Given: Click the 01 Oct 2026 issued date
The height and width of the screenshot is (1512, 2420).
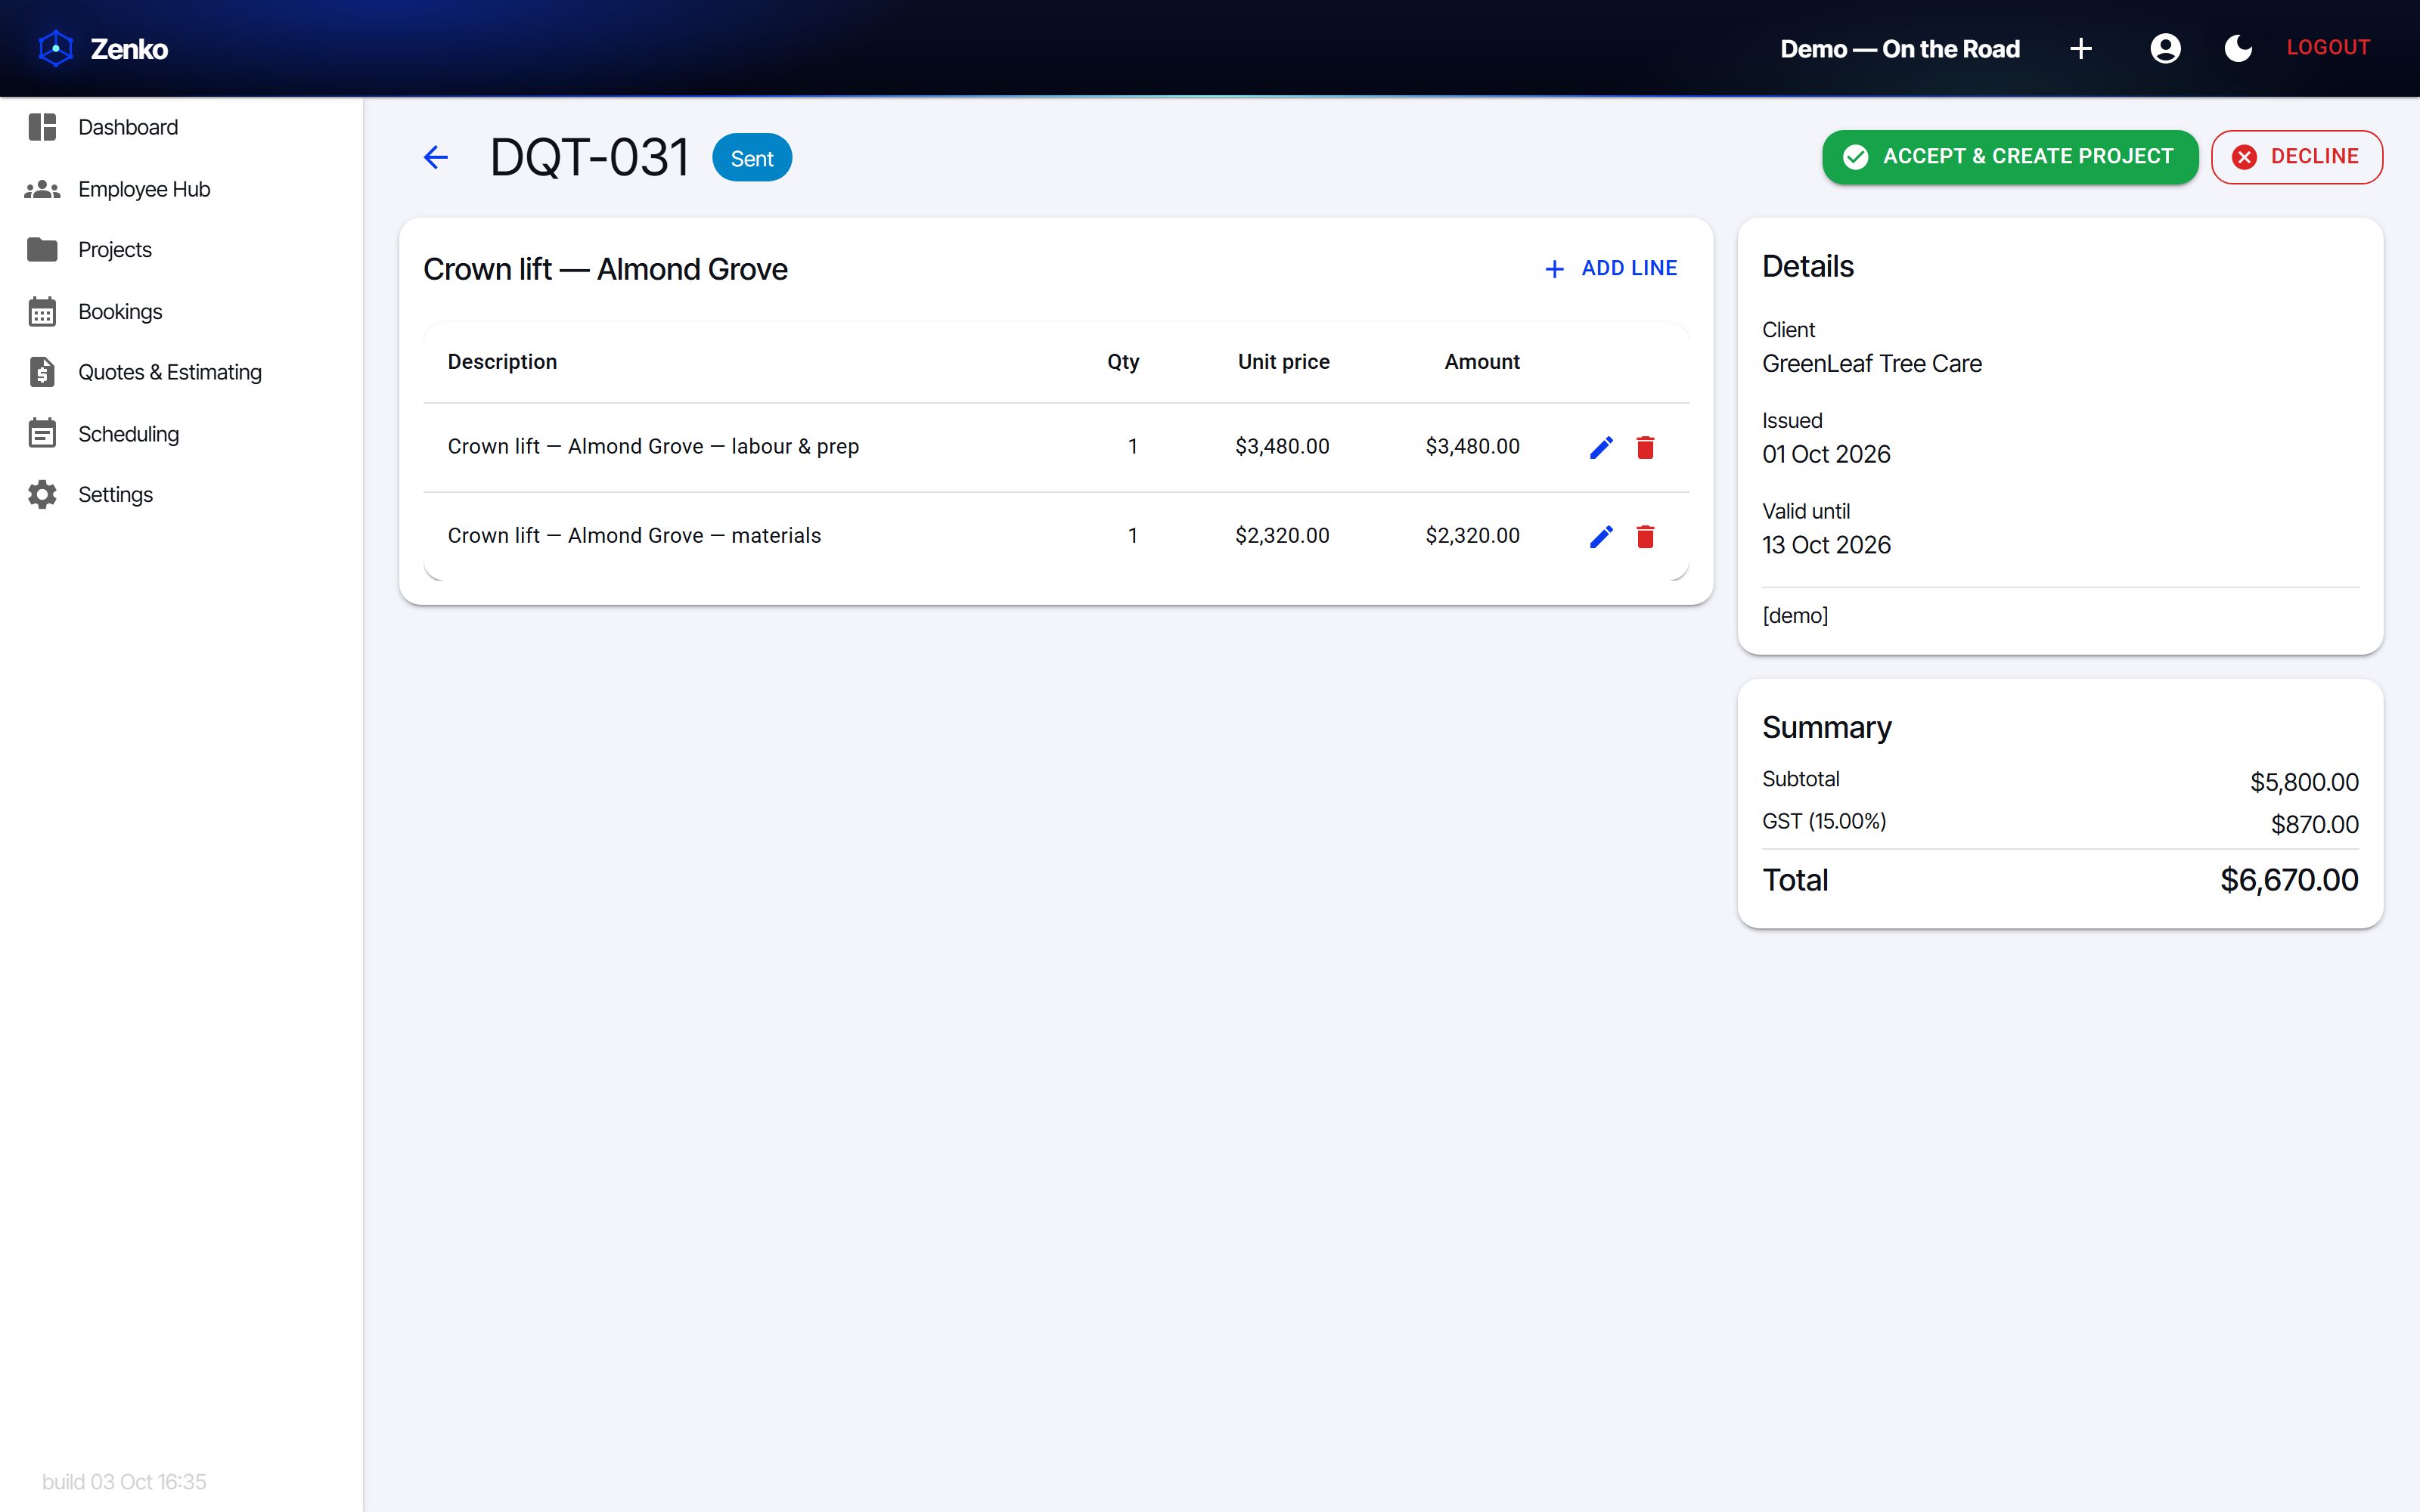Looking at the screenshot, I should pyautogui.click(x=1826, y=454).
